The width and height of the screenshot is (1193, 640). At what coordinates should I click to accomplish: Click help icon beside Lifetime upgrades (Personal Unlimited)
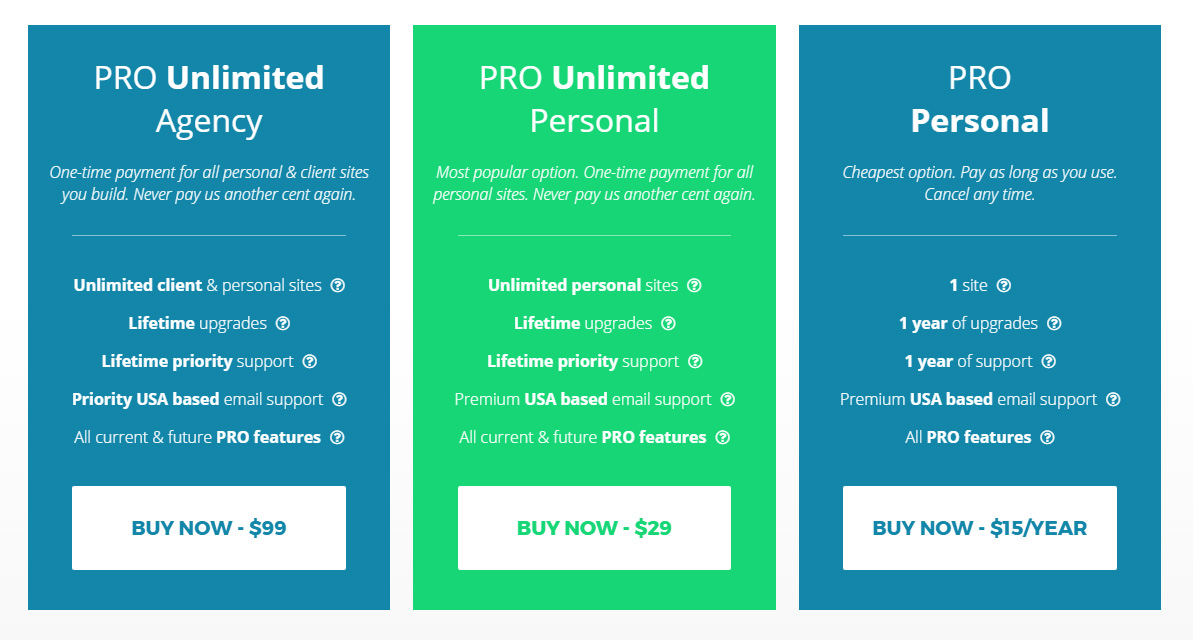coord(668,323)
